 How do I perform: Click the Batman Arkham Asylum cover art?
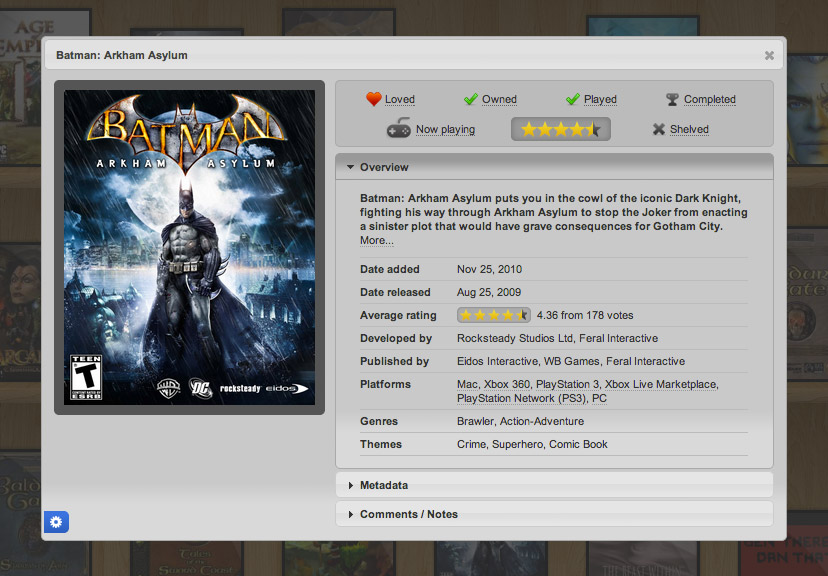[189, 247]
